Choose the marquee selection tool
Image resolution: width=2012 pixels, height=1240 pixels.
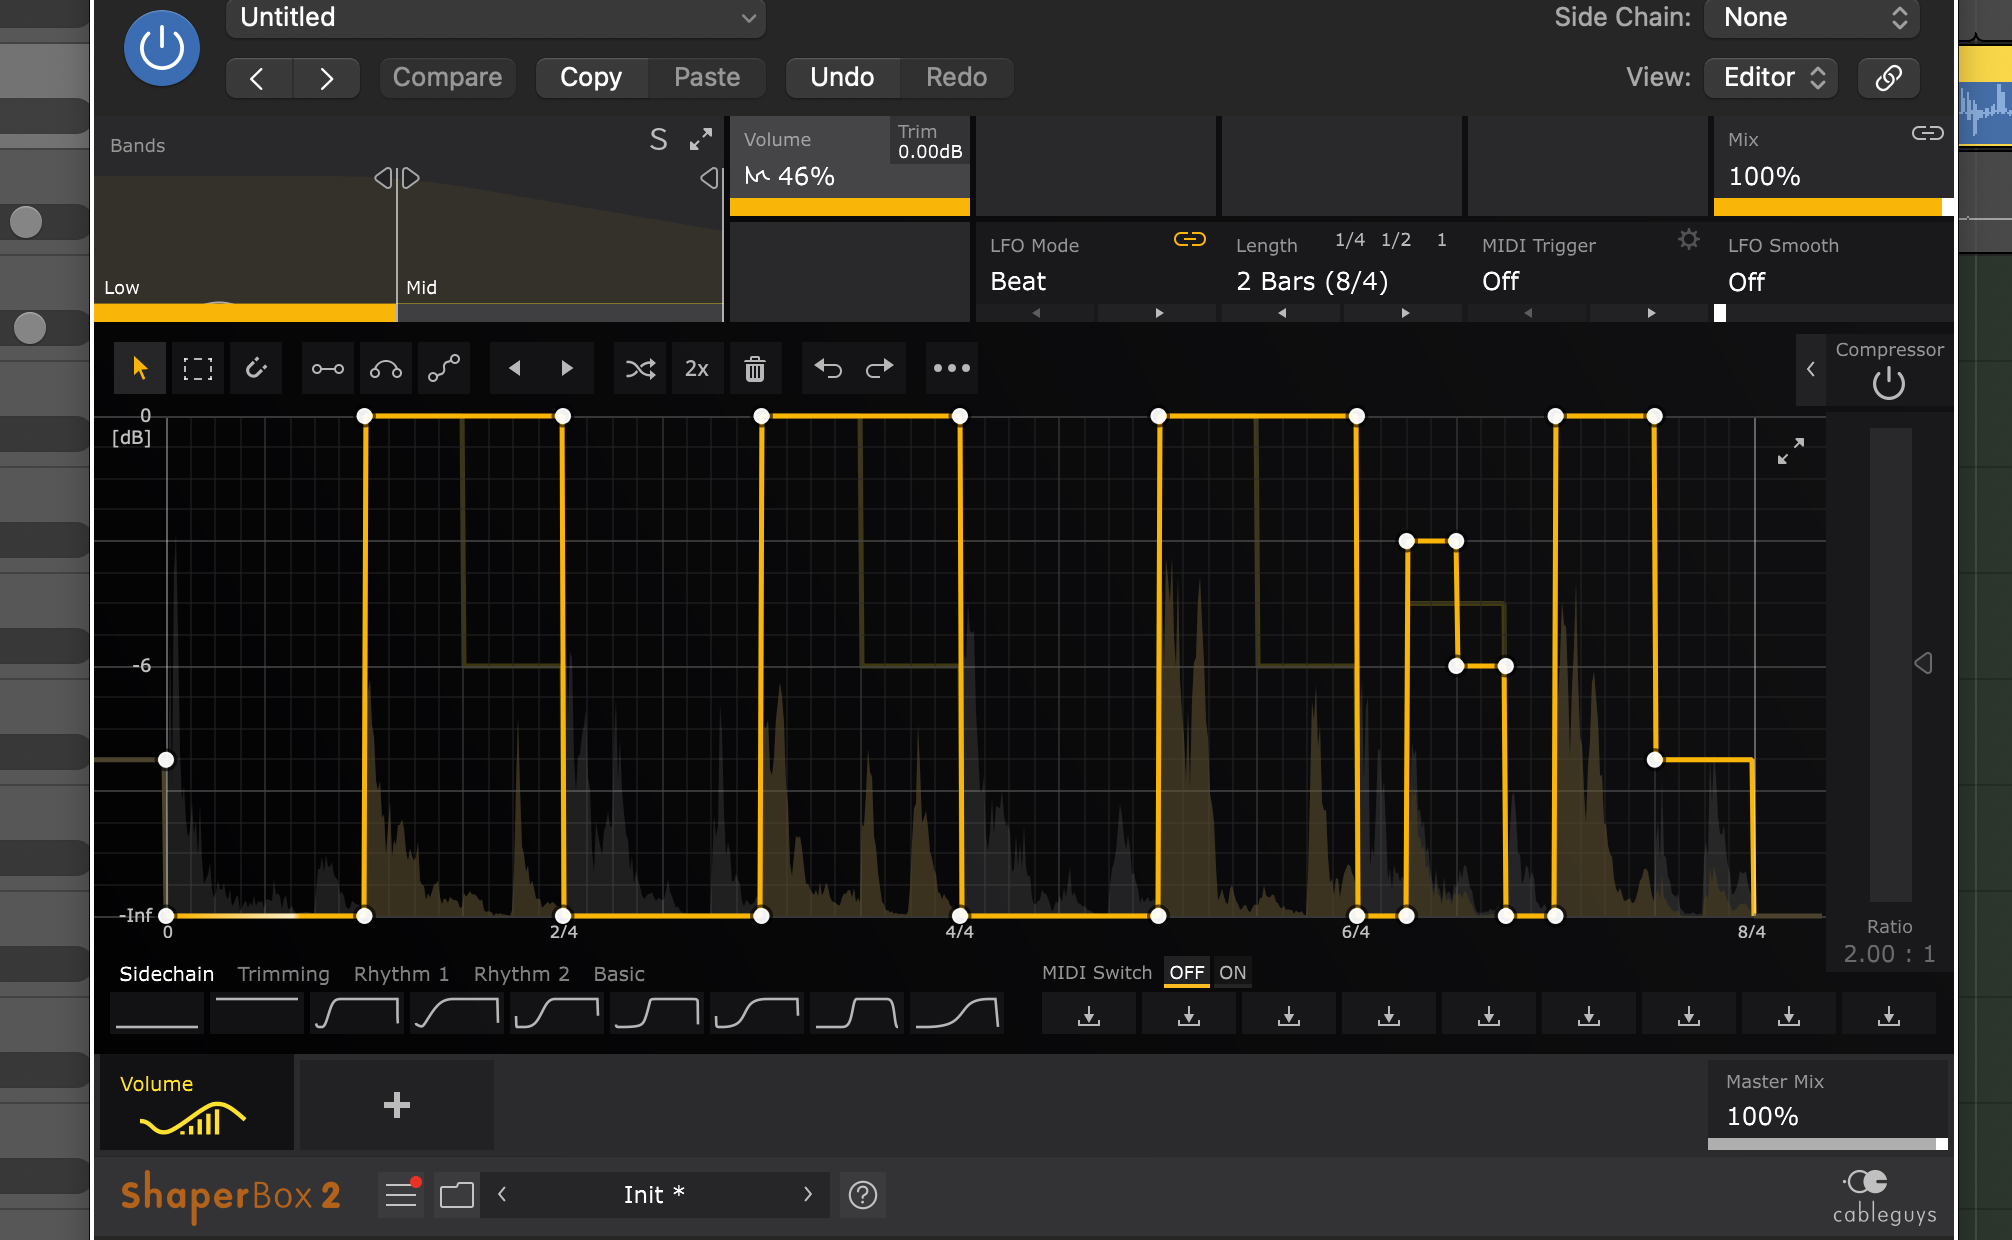tap(198, 368)
